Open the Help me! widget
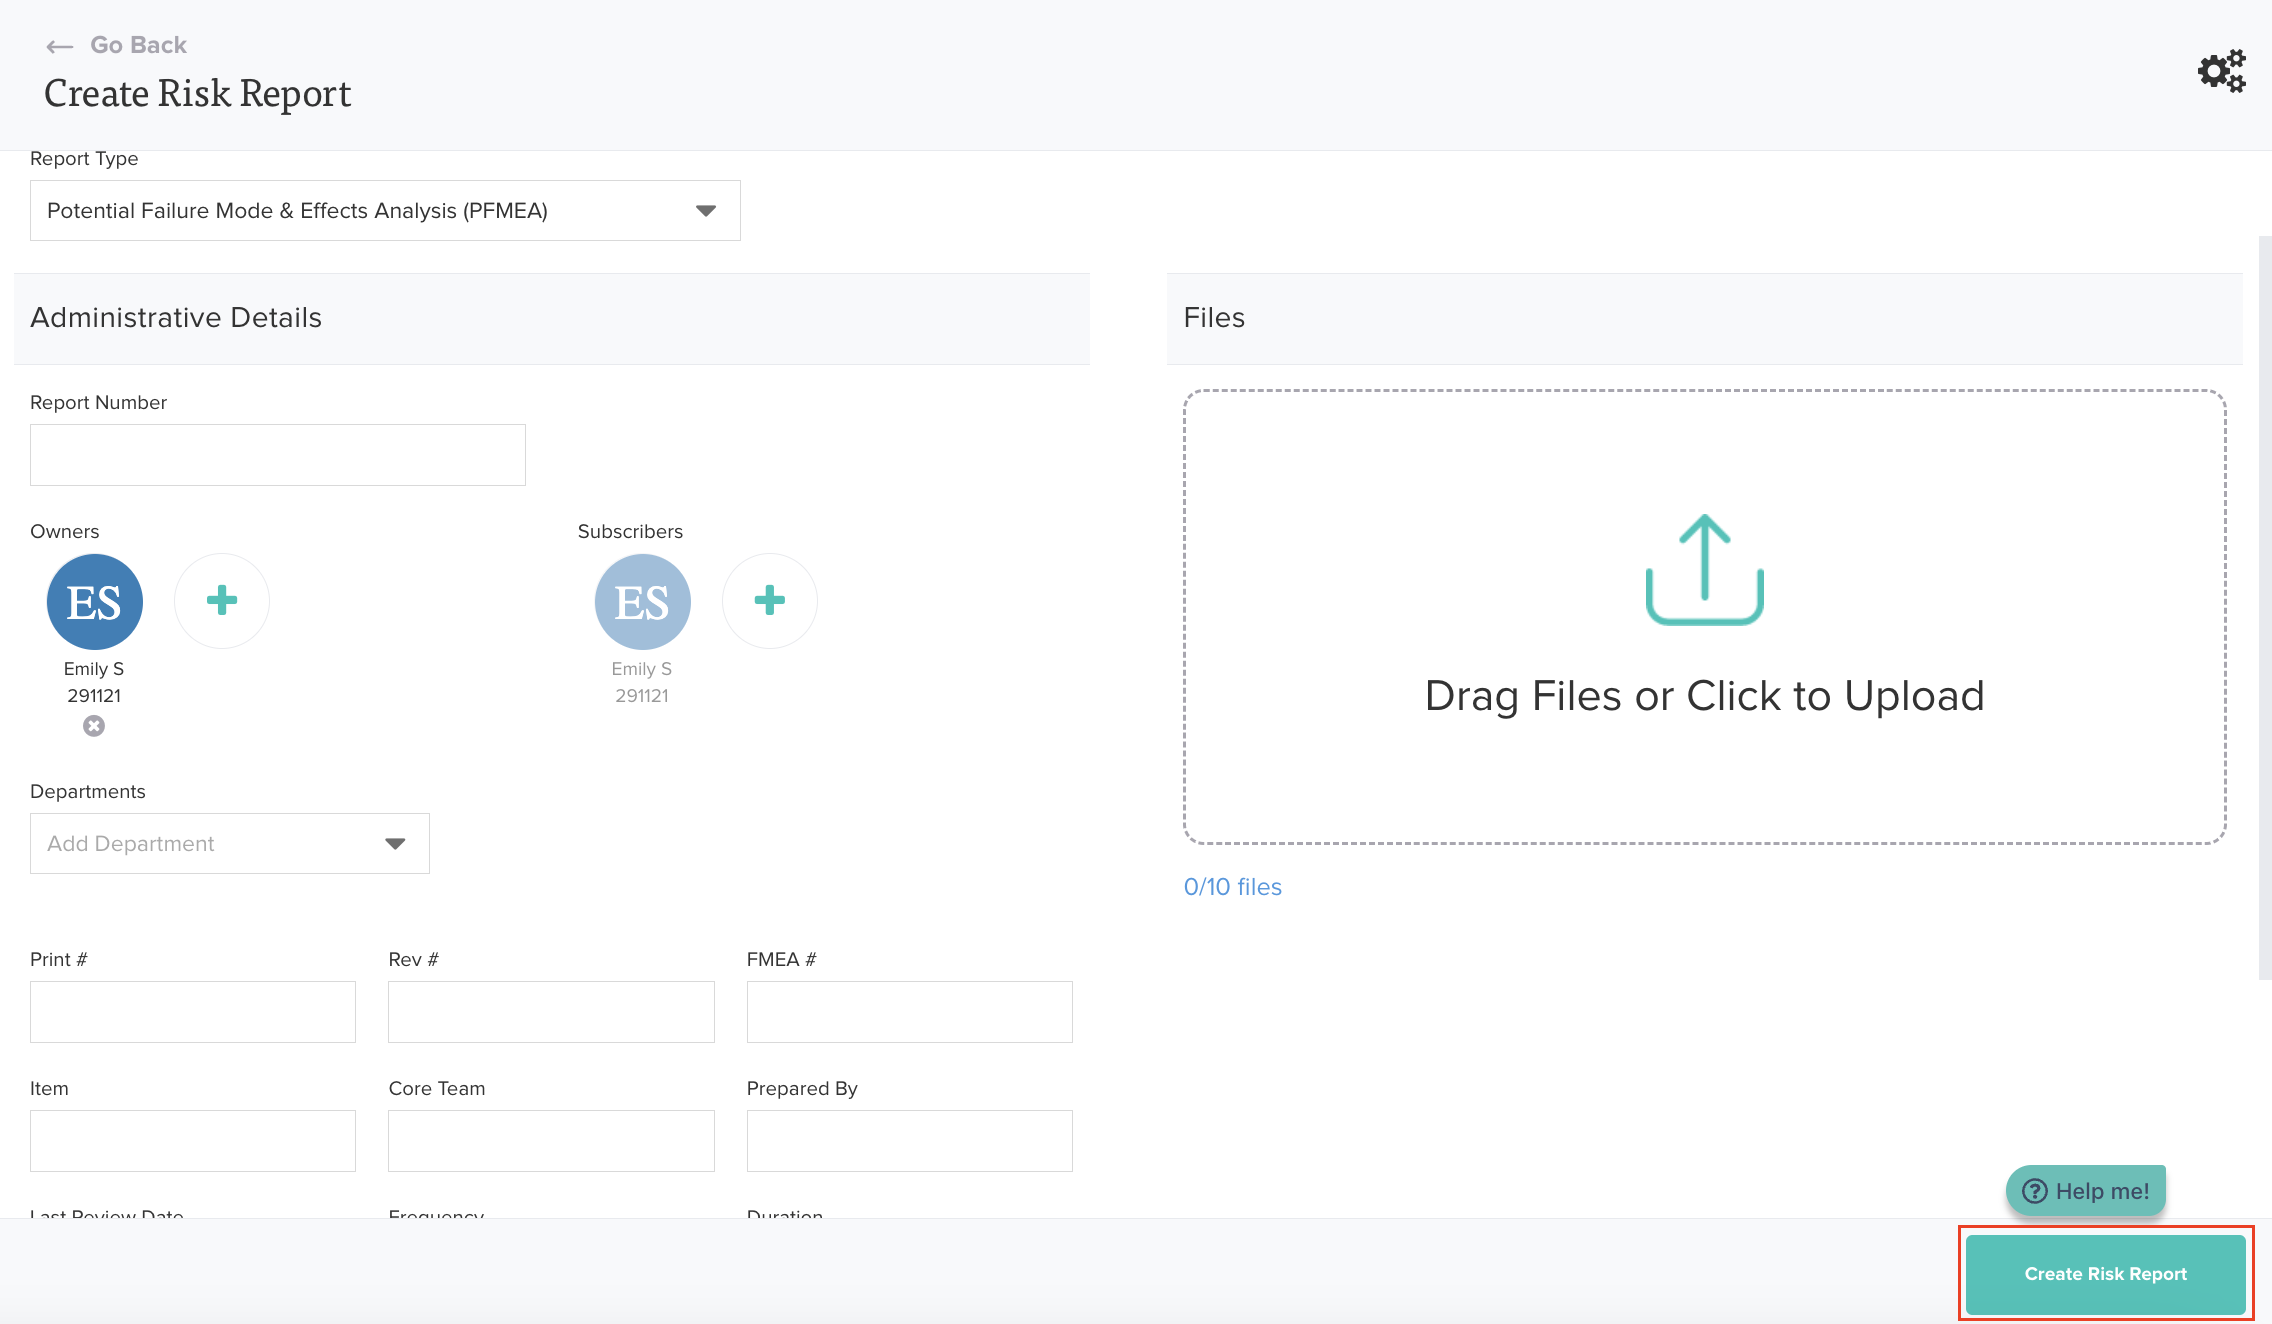2272x1324 pixels. tap(2086, 1191)
